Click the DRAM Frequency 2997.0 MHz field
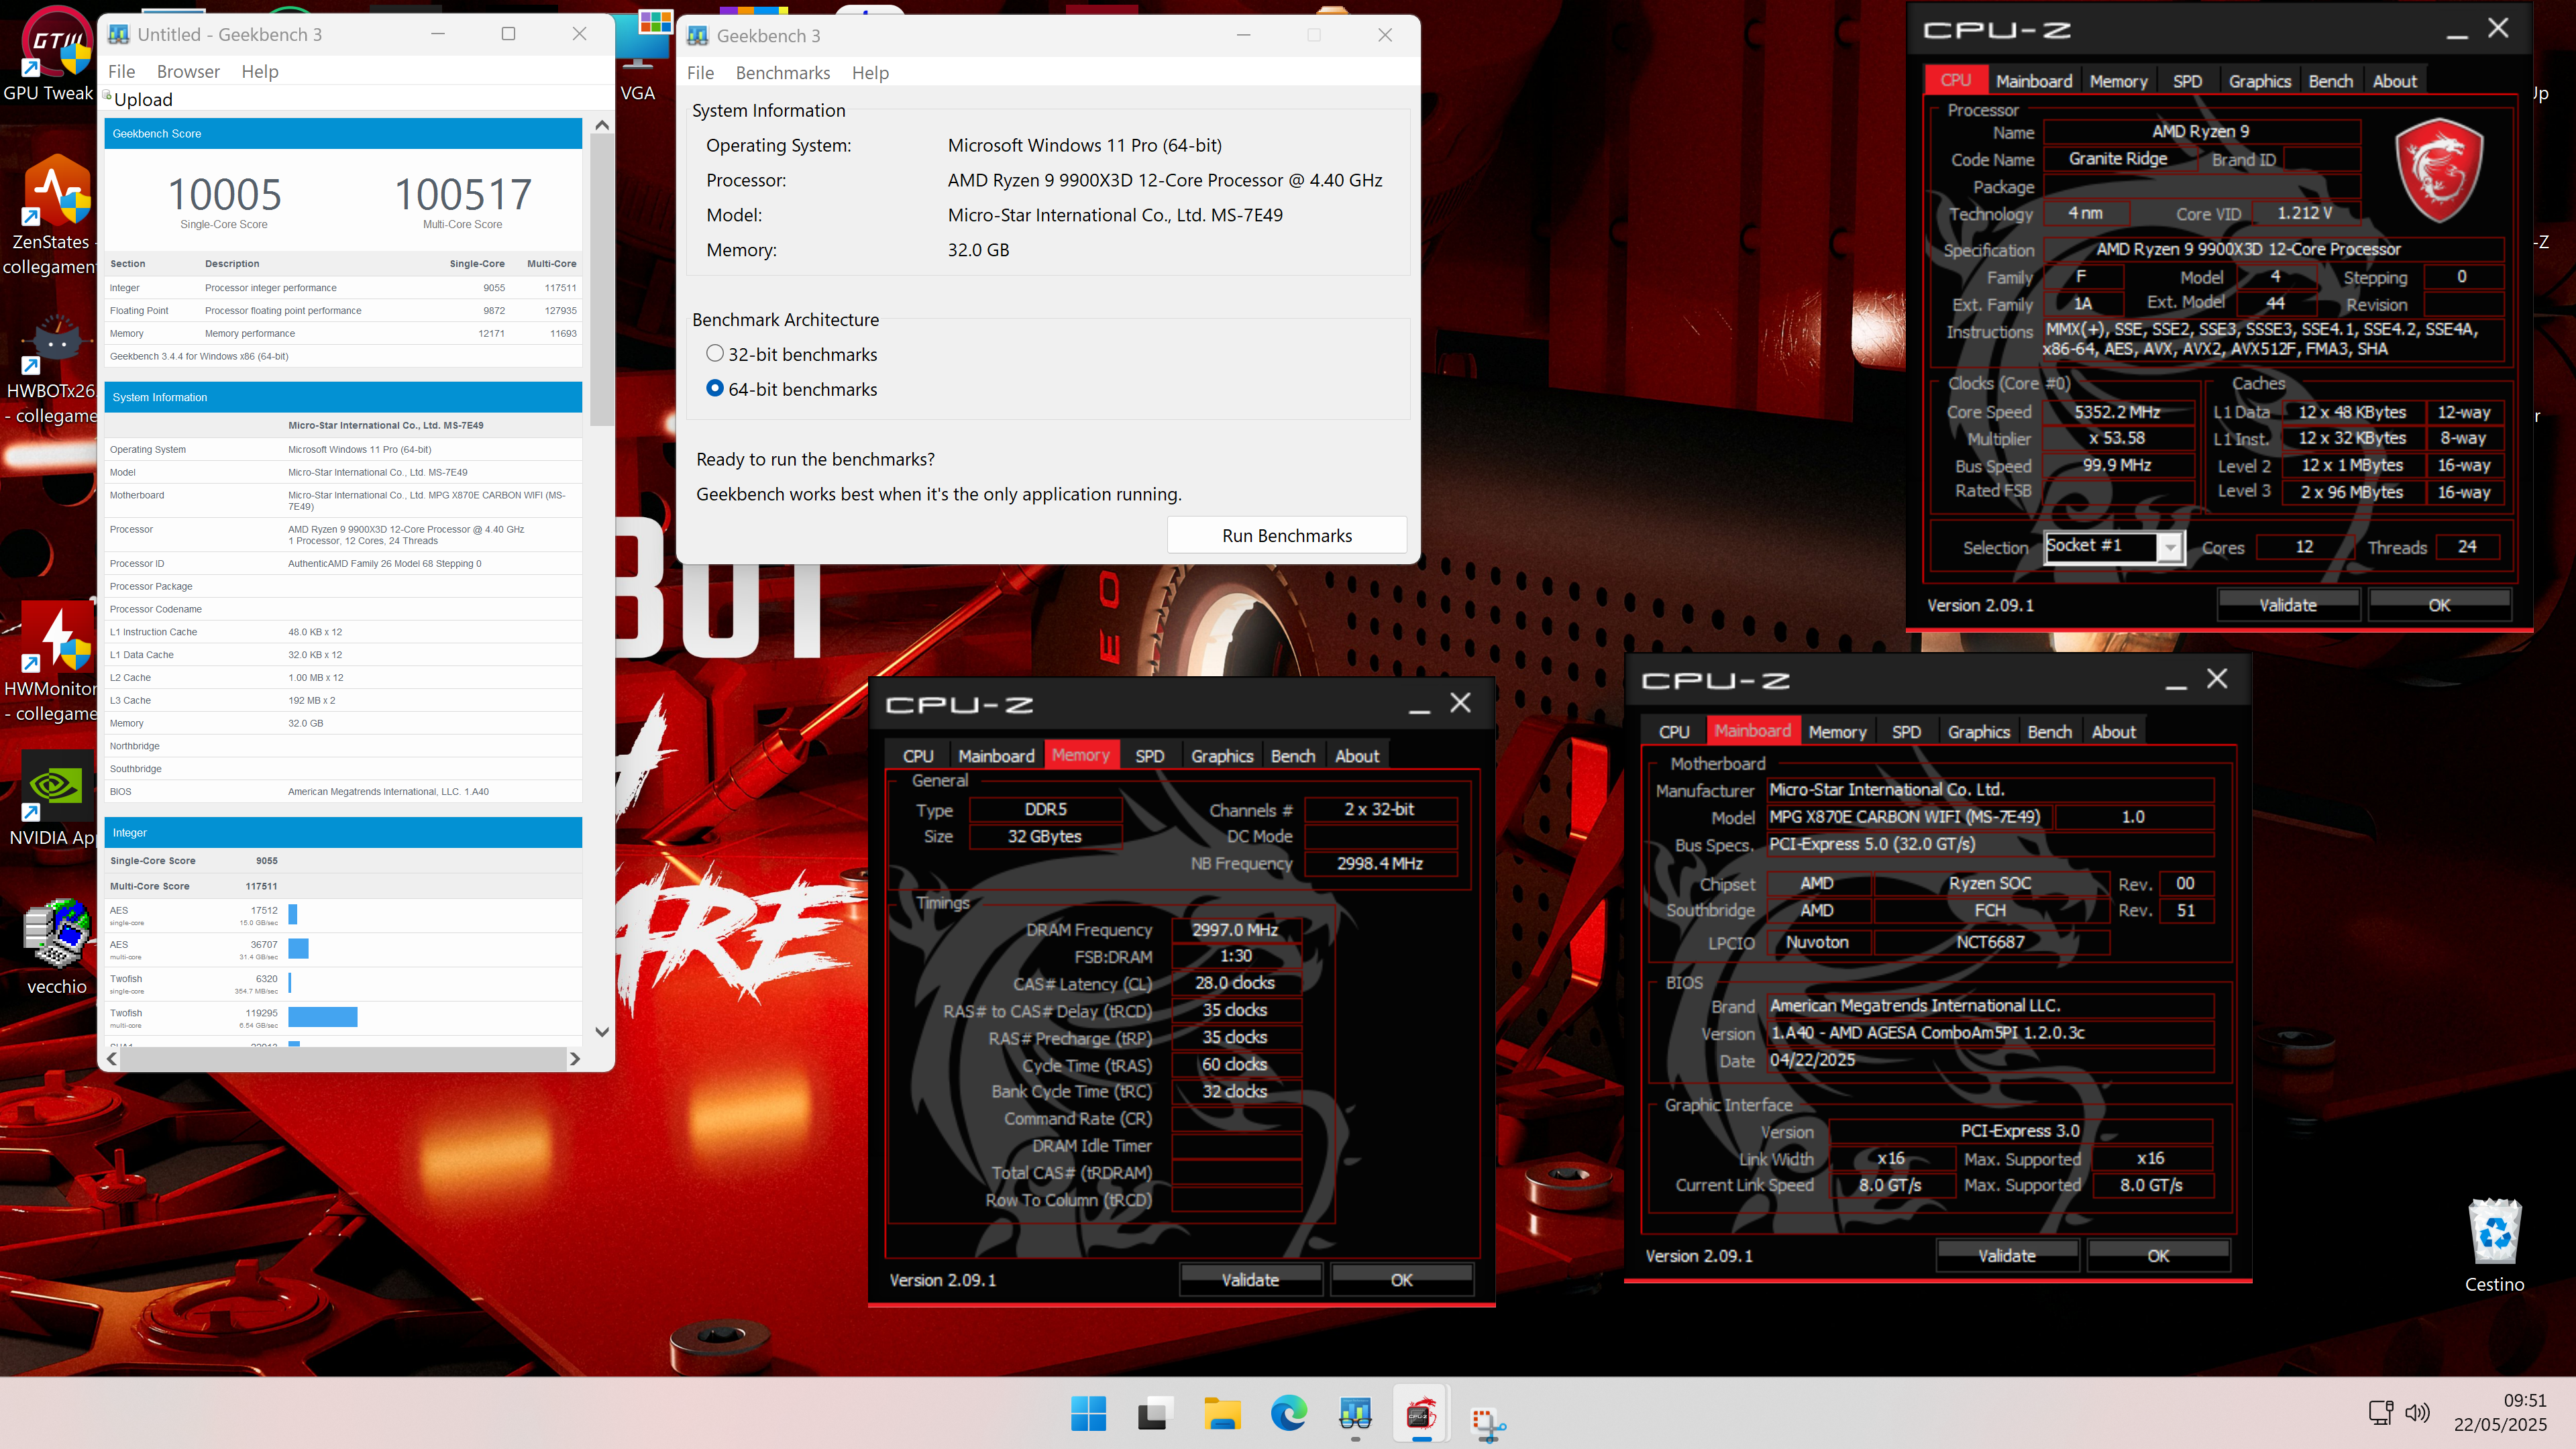 coord(1235,929)
